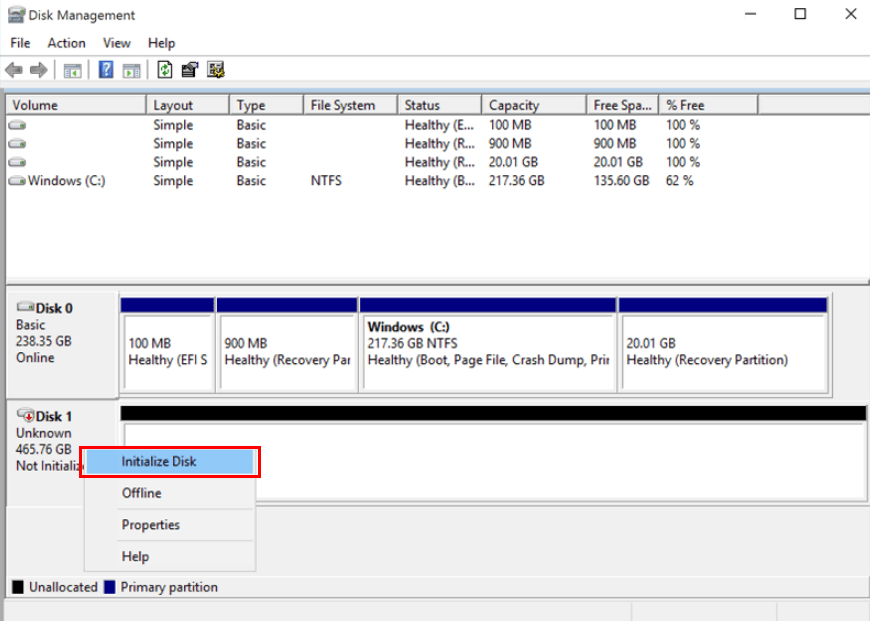Toggle the console tree pane icon
The height and width of the screenshot is (621, 870).
pyautogui.click(x=72, y=70)
